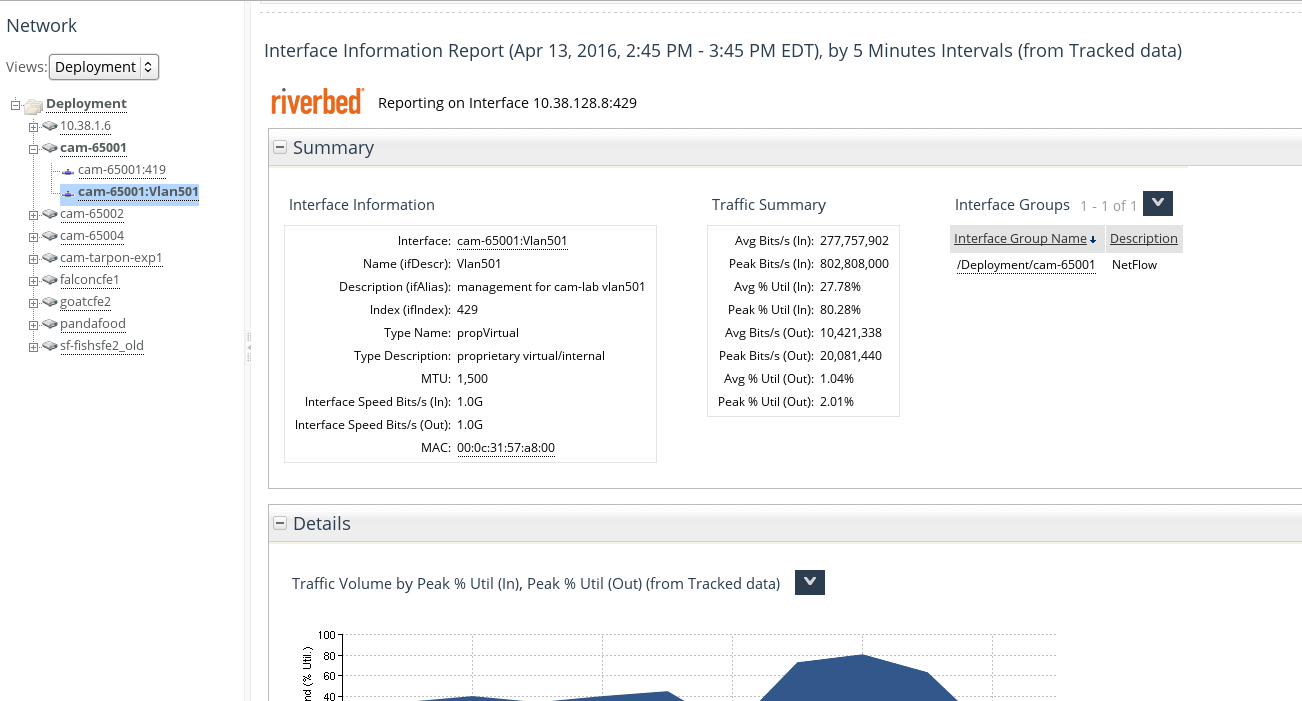
Task: Click the device icon beside goatcfe2
Action: click(x=50, y=302)
